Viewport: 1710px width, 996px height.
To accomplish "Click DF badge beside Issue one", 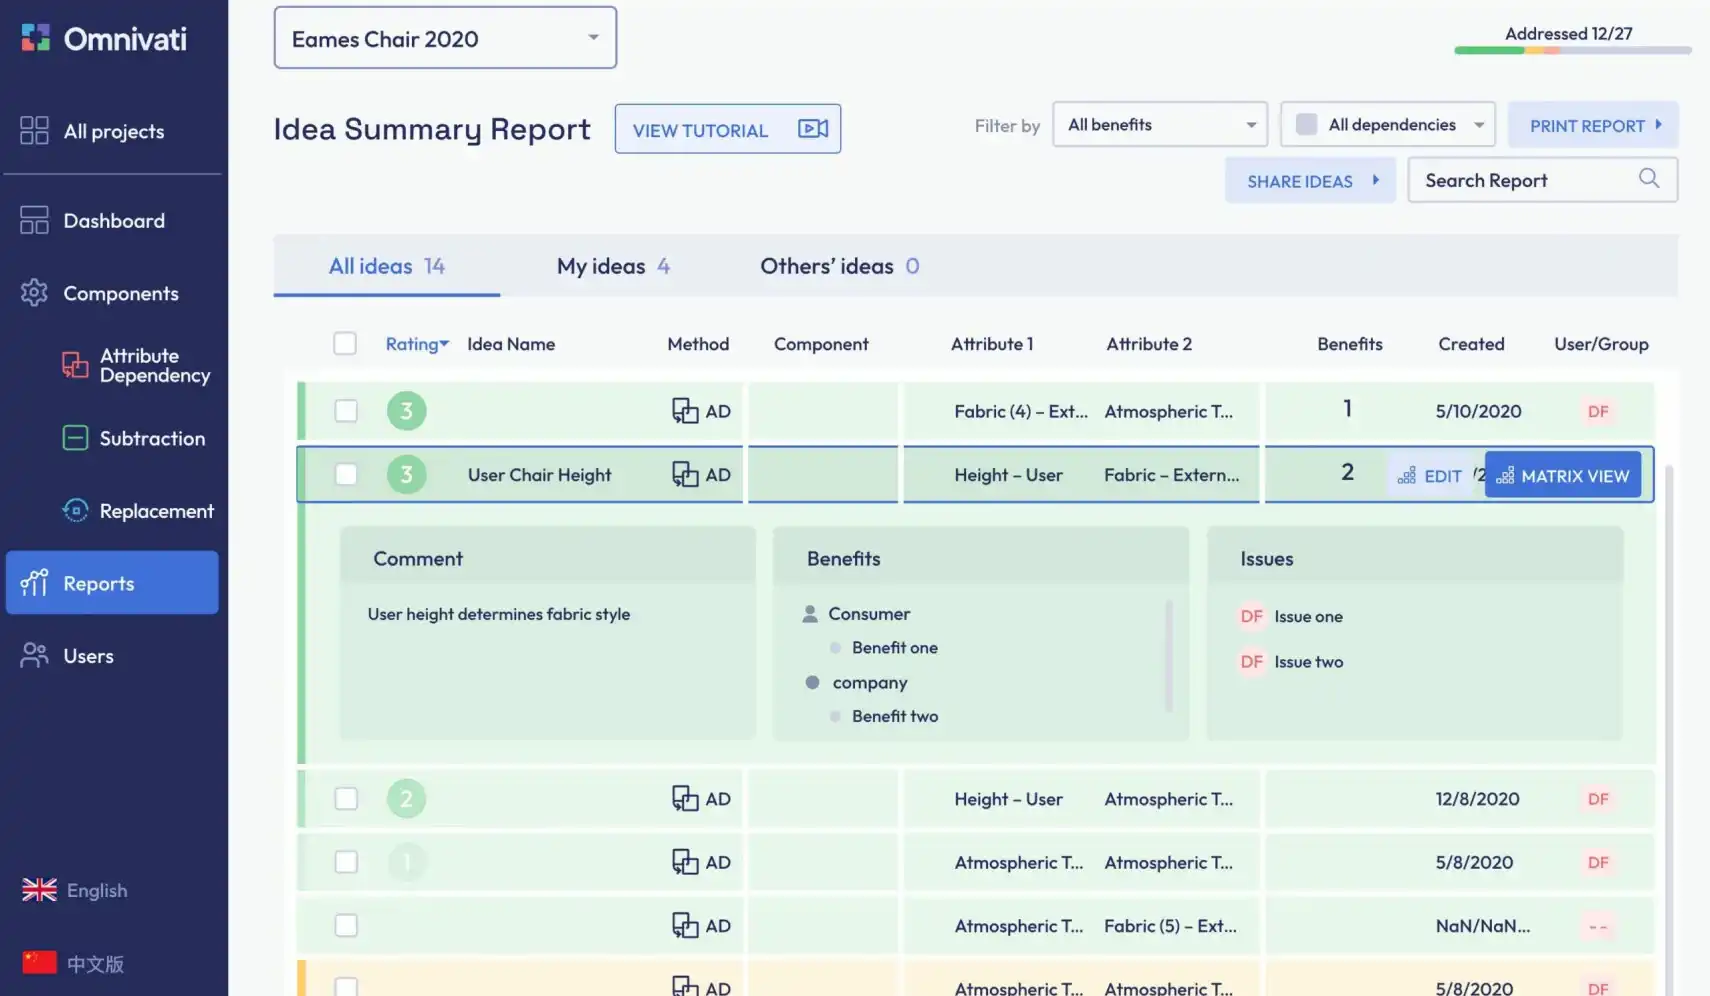I will pyautogui.click(x=1252, y=616).
